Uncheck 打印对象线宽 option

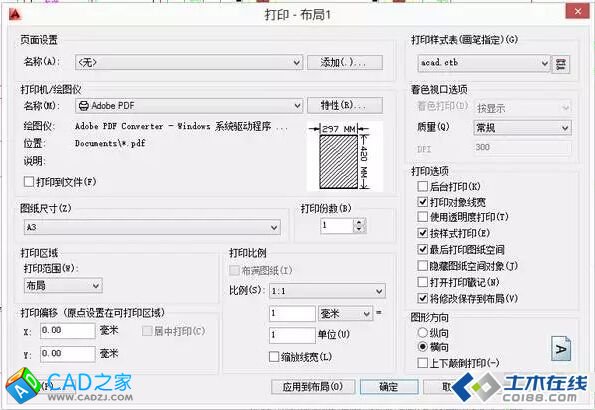(422, 202)
